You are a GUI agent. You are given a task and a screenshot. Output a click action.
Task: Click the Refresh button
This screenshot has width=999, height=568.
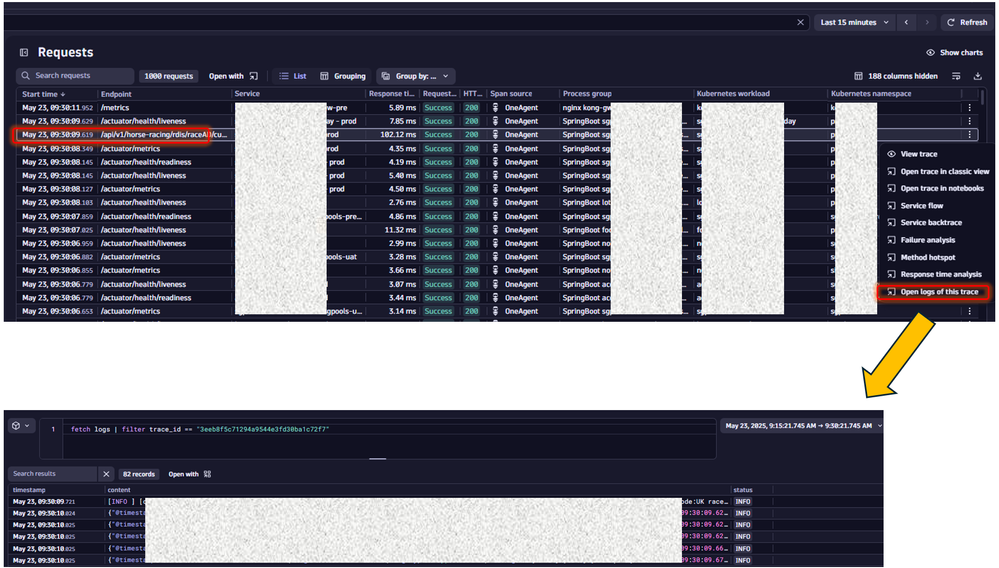pyautogui.click(x=967, y=22)
